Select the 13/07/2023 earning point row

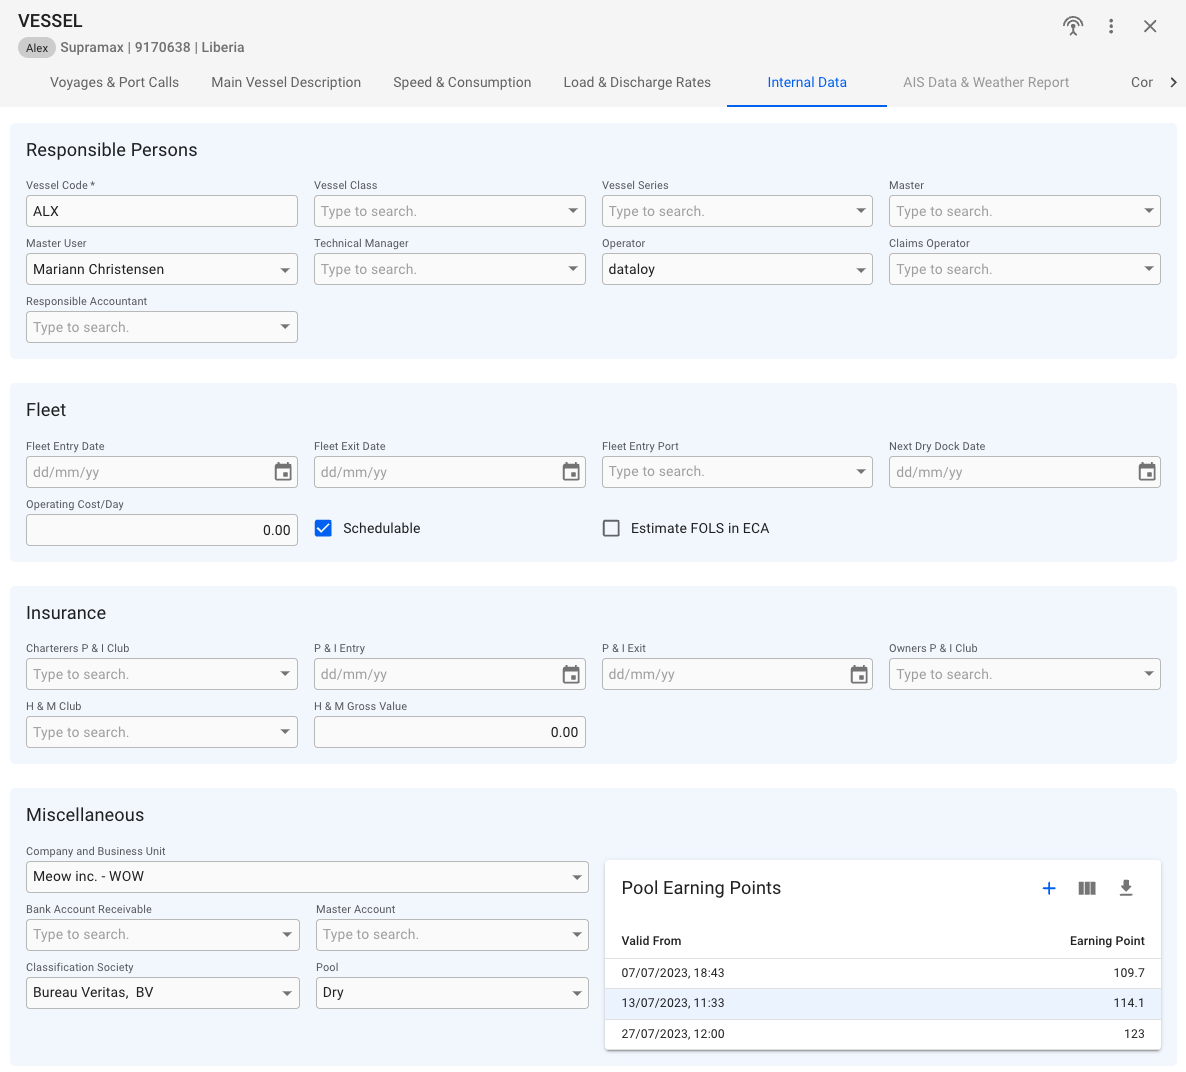coord(882,1003)
